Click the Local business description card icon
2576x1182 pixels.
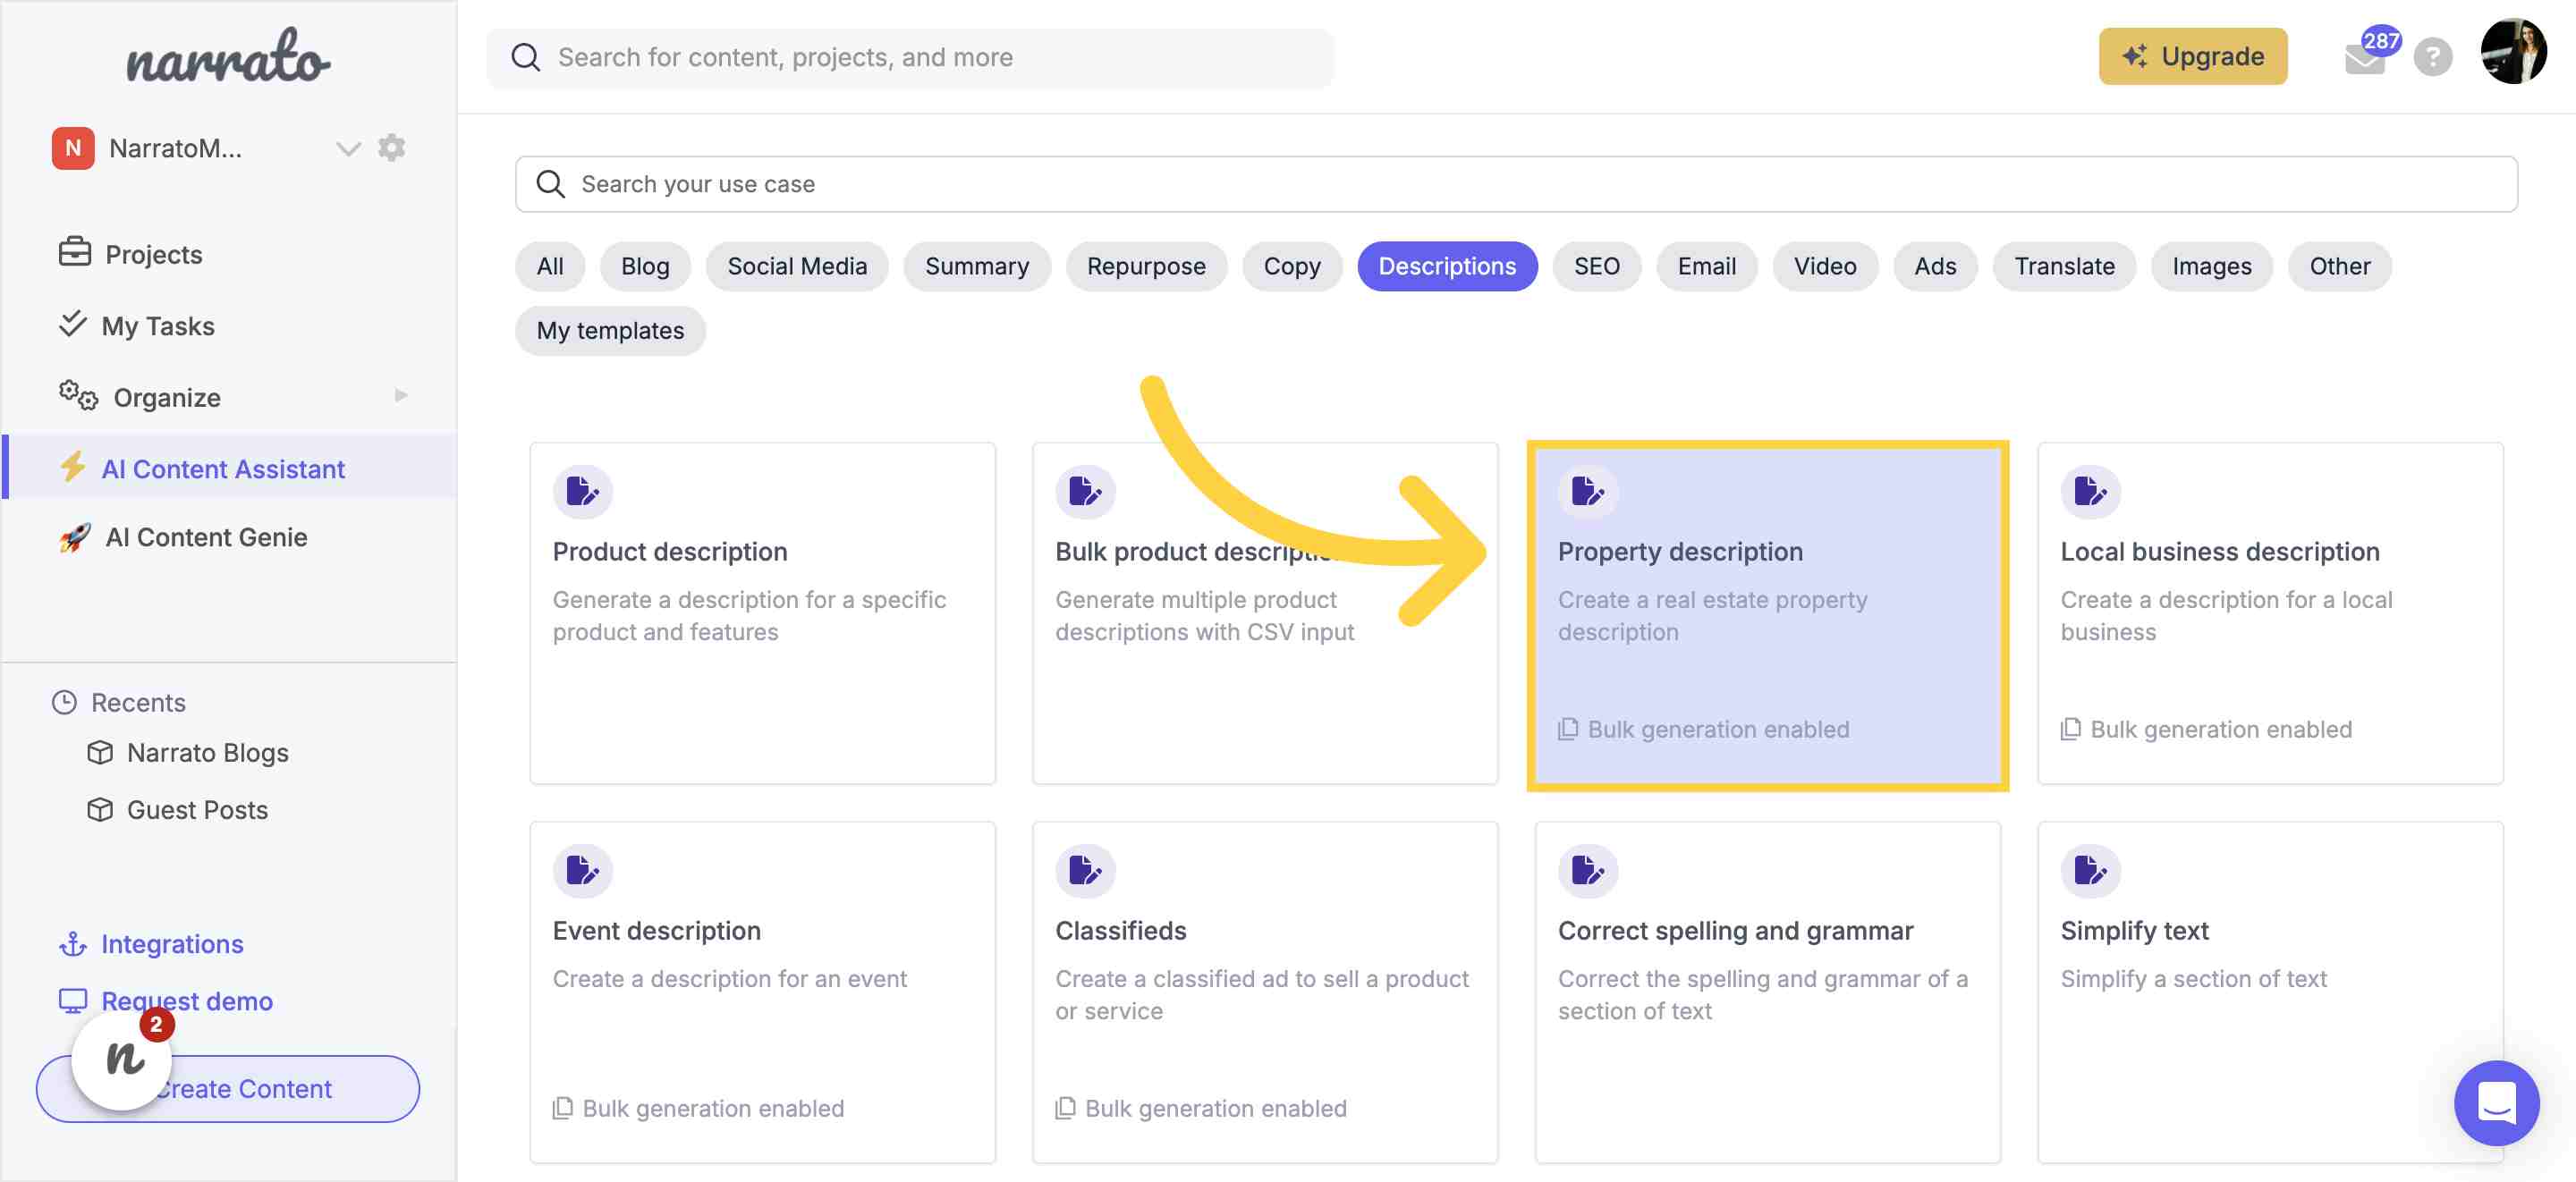(2090, 491)
